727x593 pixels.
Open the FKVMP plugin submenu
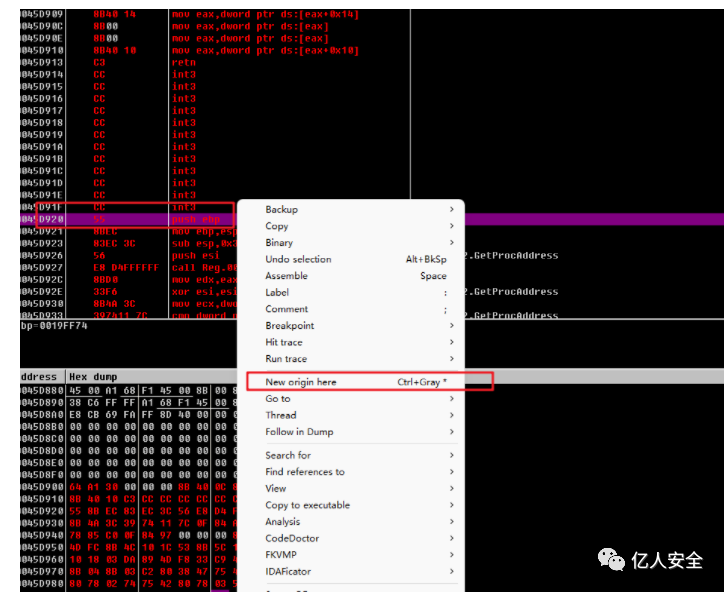pyautogui.click(x=351, y=555)
